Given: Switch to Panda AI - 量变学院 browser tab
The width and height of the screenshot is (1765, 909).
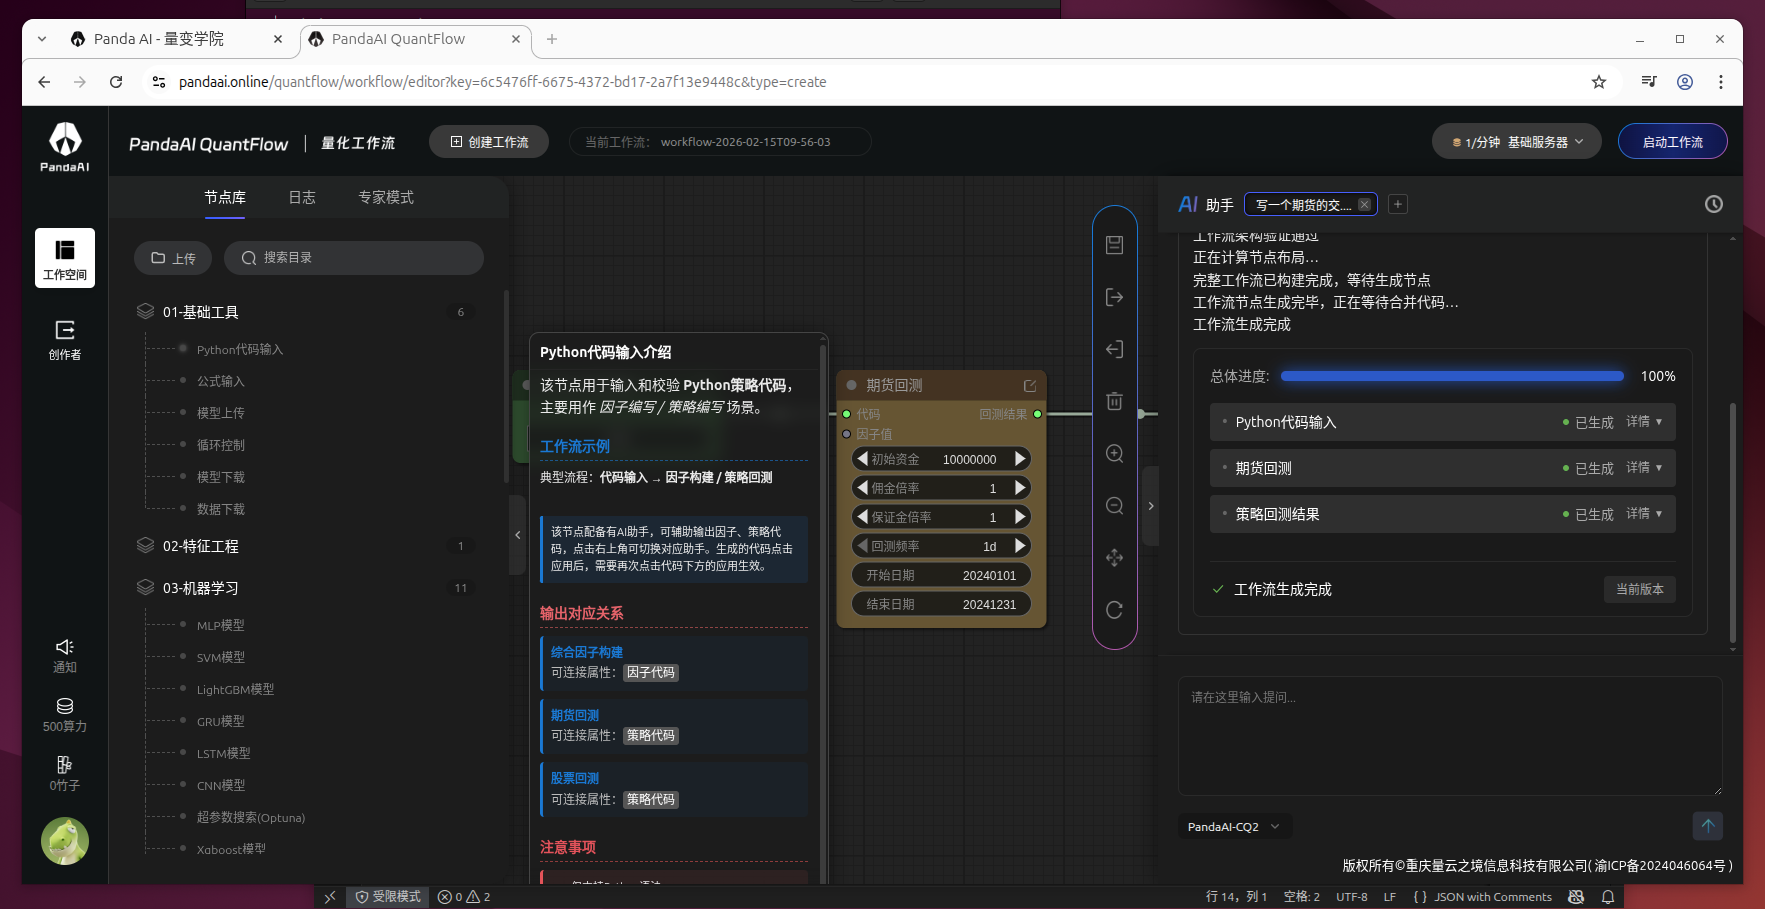Looking at the screenshot, I should click(x=177, y=39).
